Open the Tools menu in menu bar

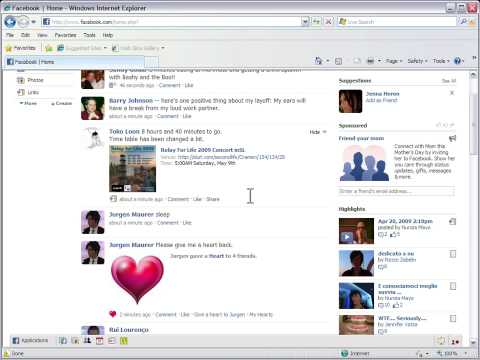click(89, 35)
